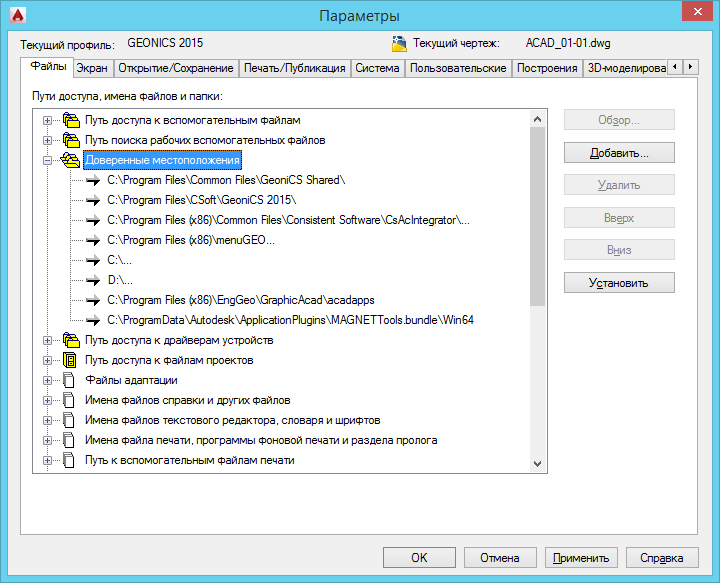Click document icon of 'Путь к вспомогательным файлам печати'
Screen dimensions: 720x583
(x=69, y=460)
